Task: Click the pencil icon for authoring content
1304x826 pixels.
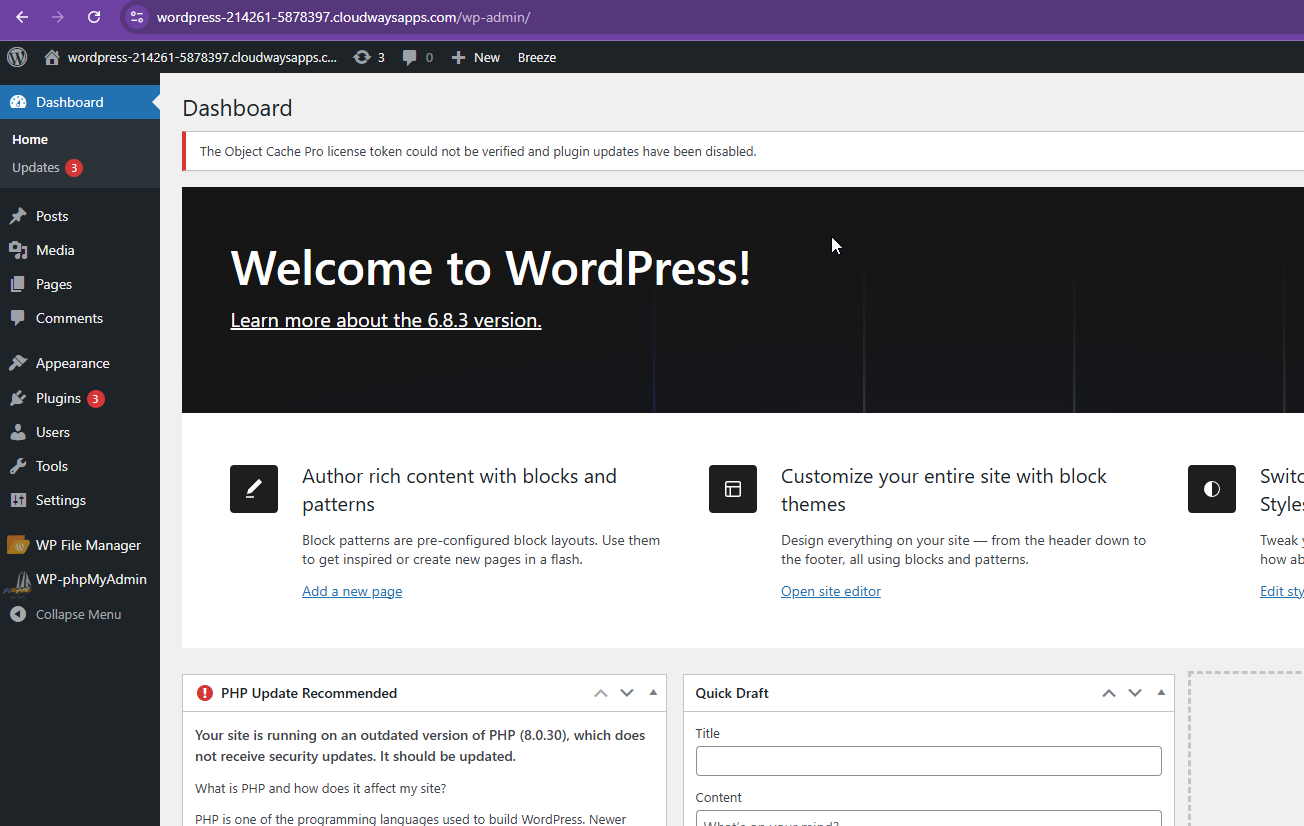Action: tap(254, 489)
